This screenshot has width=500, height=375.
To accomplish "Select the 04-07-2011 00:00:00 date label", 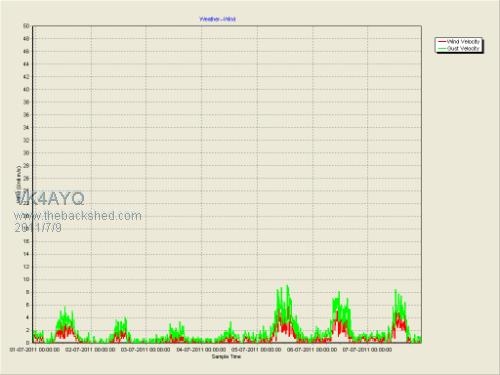I will tap(201, 350).
